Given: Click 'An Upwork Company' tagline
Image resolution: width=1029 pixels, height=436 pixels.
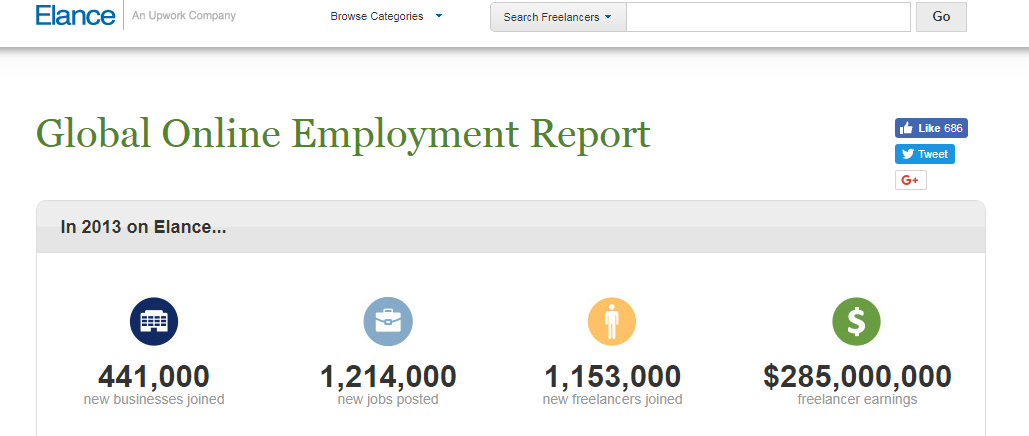Looking at the screenshot, I should pos(184,15).
